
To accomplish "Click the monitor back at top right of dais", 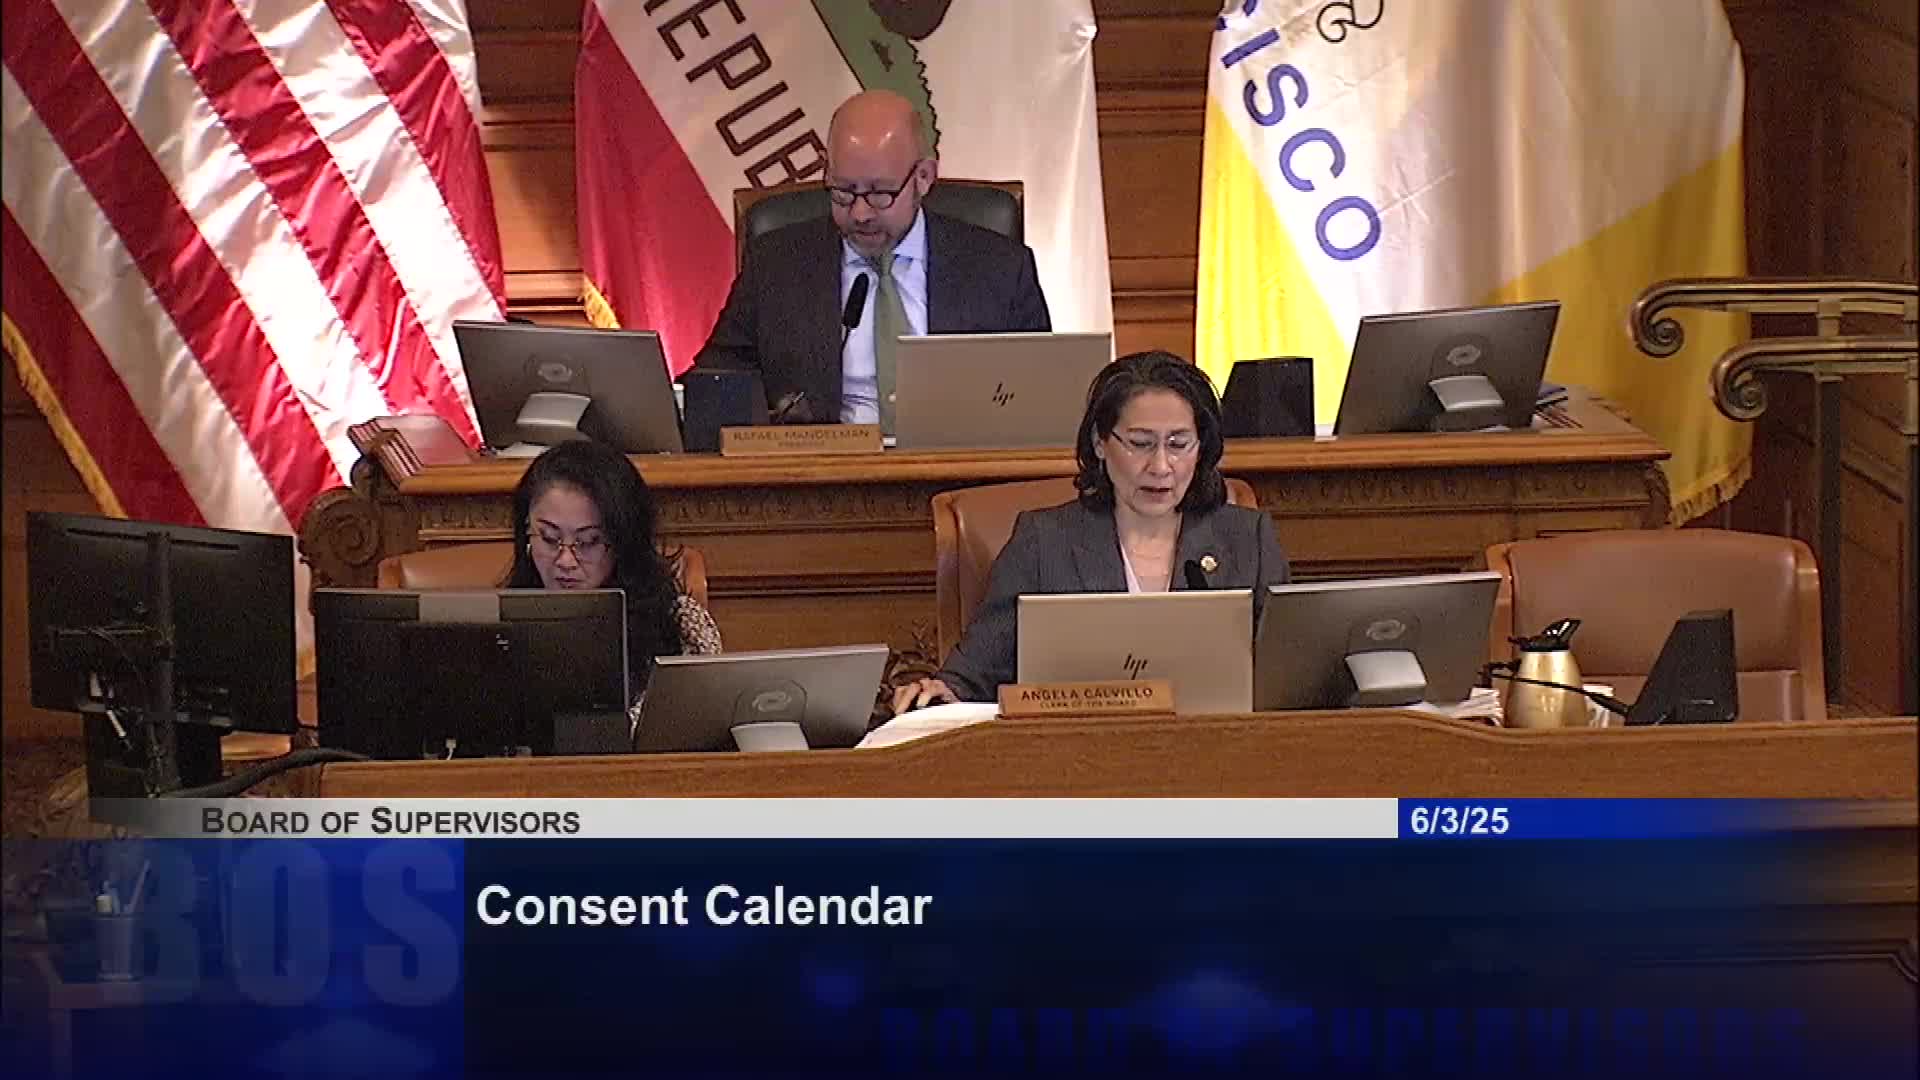I will (x=1447, y=368).
